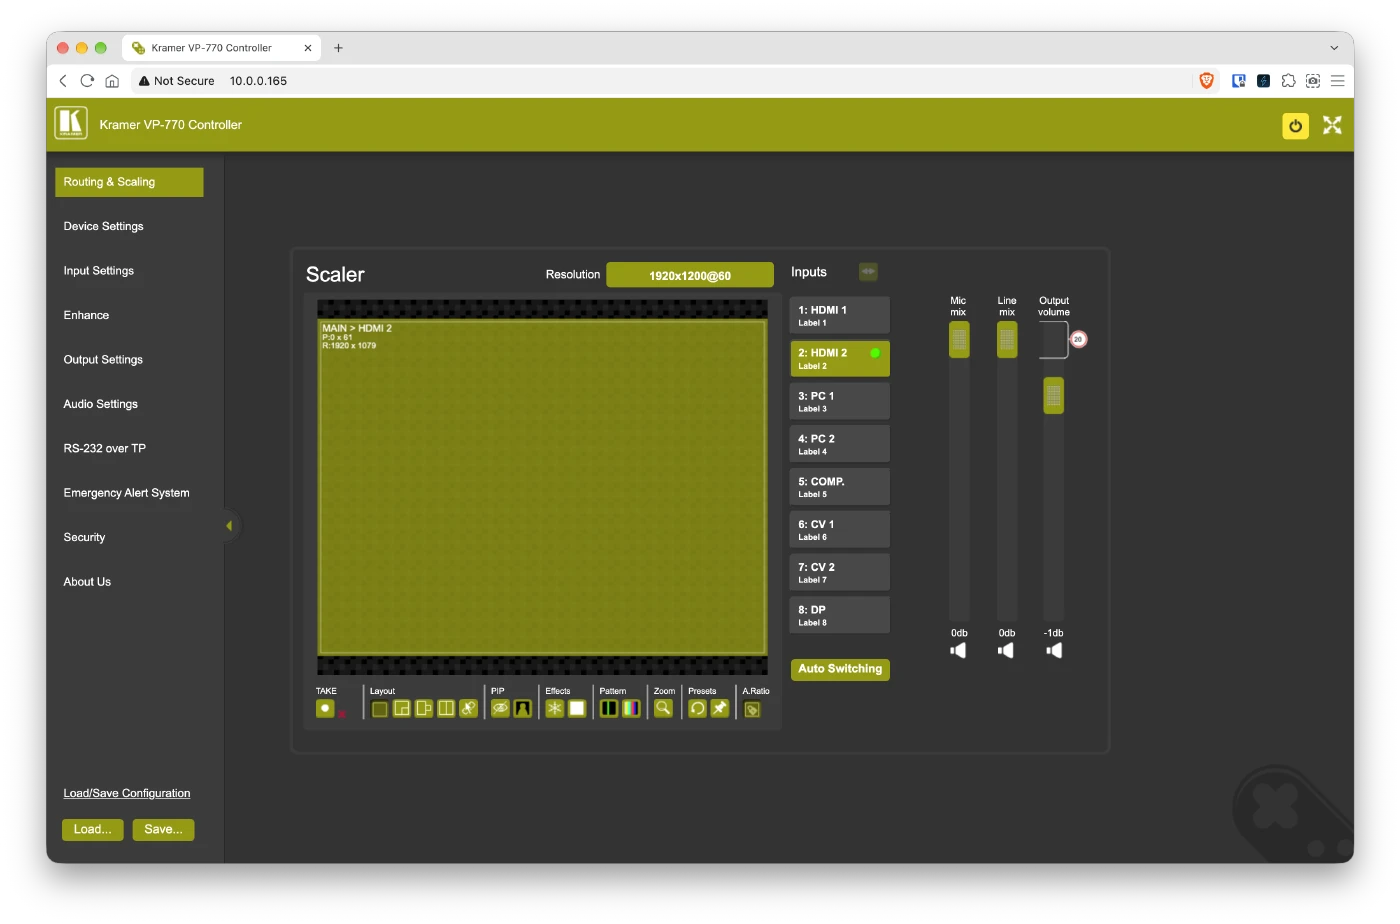The height and width of the screenshot is (924, 1400).
Task: Select input 8: DP
Action: [x=839, y=615]
